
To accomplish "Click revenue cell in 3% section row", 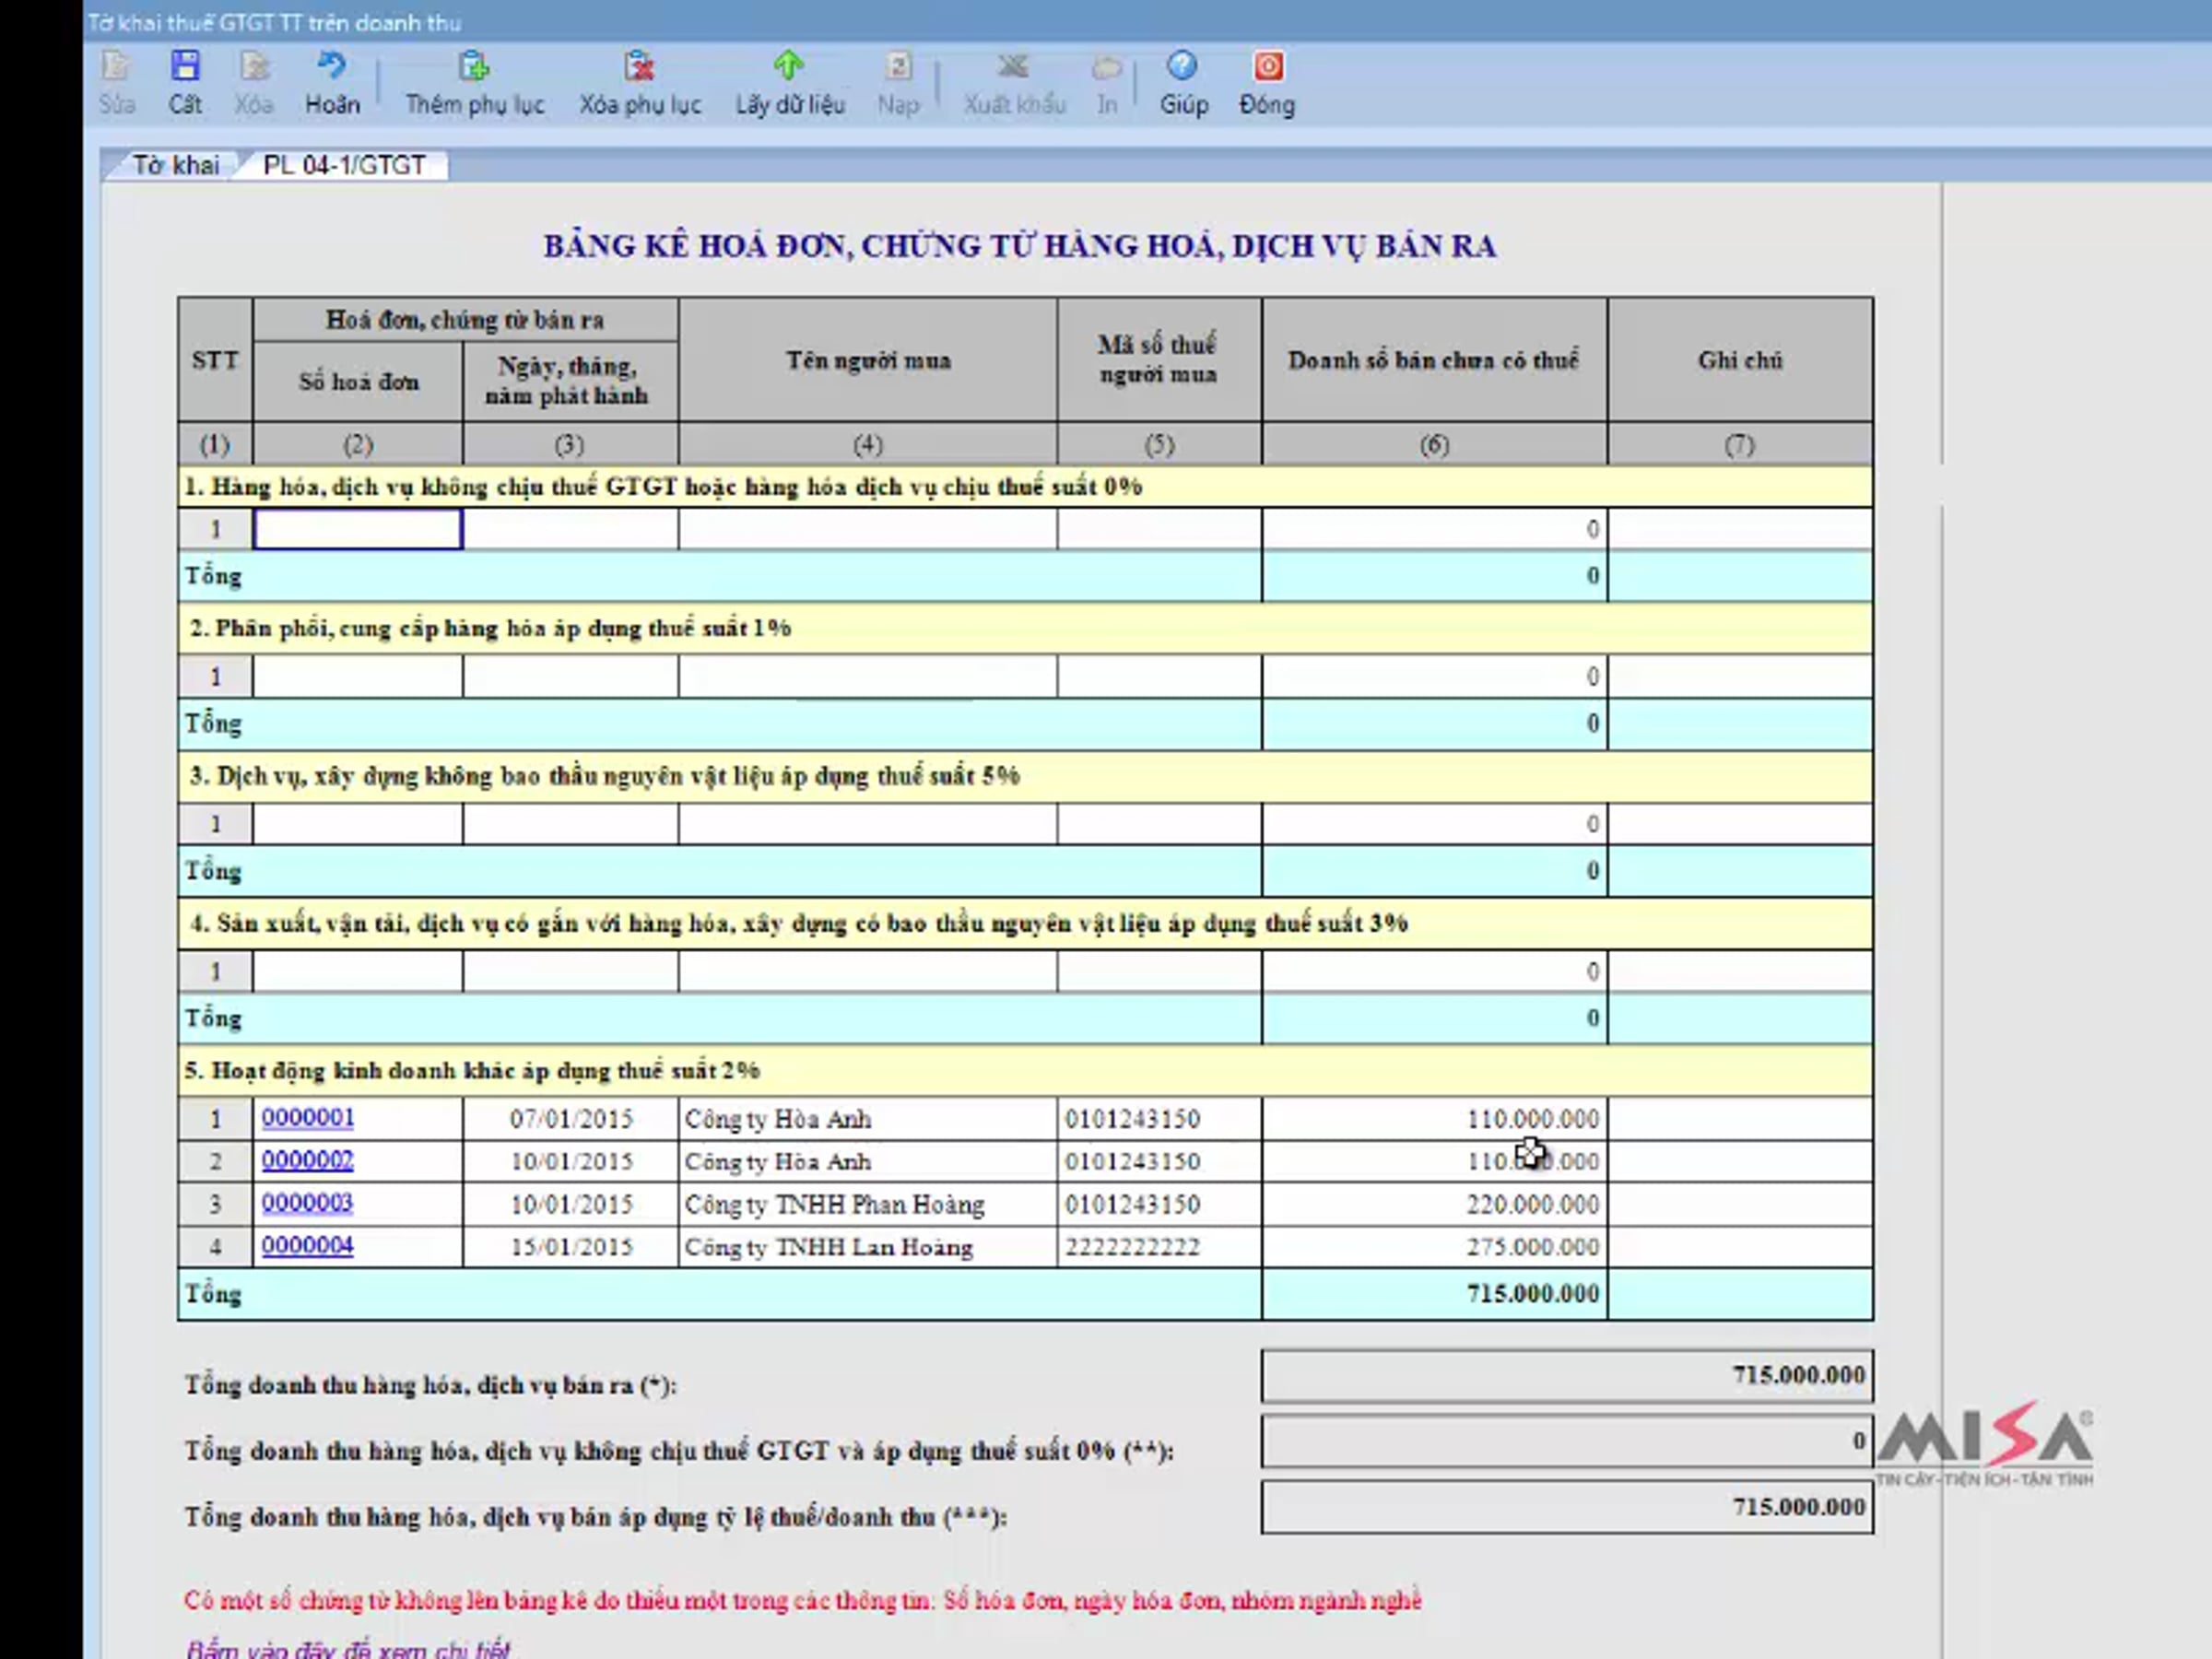I will click(1434, 971).
